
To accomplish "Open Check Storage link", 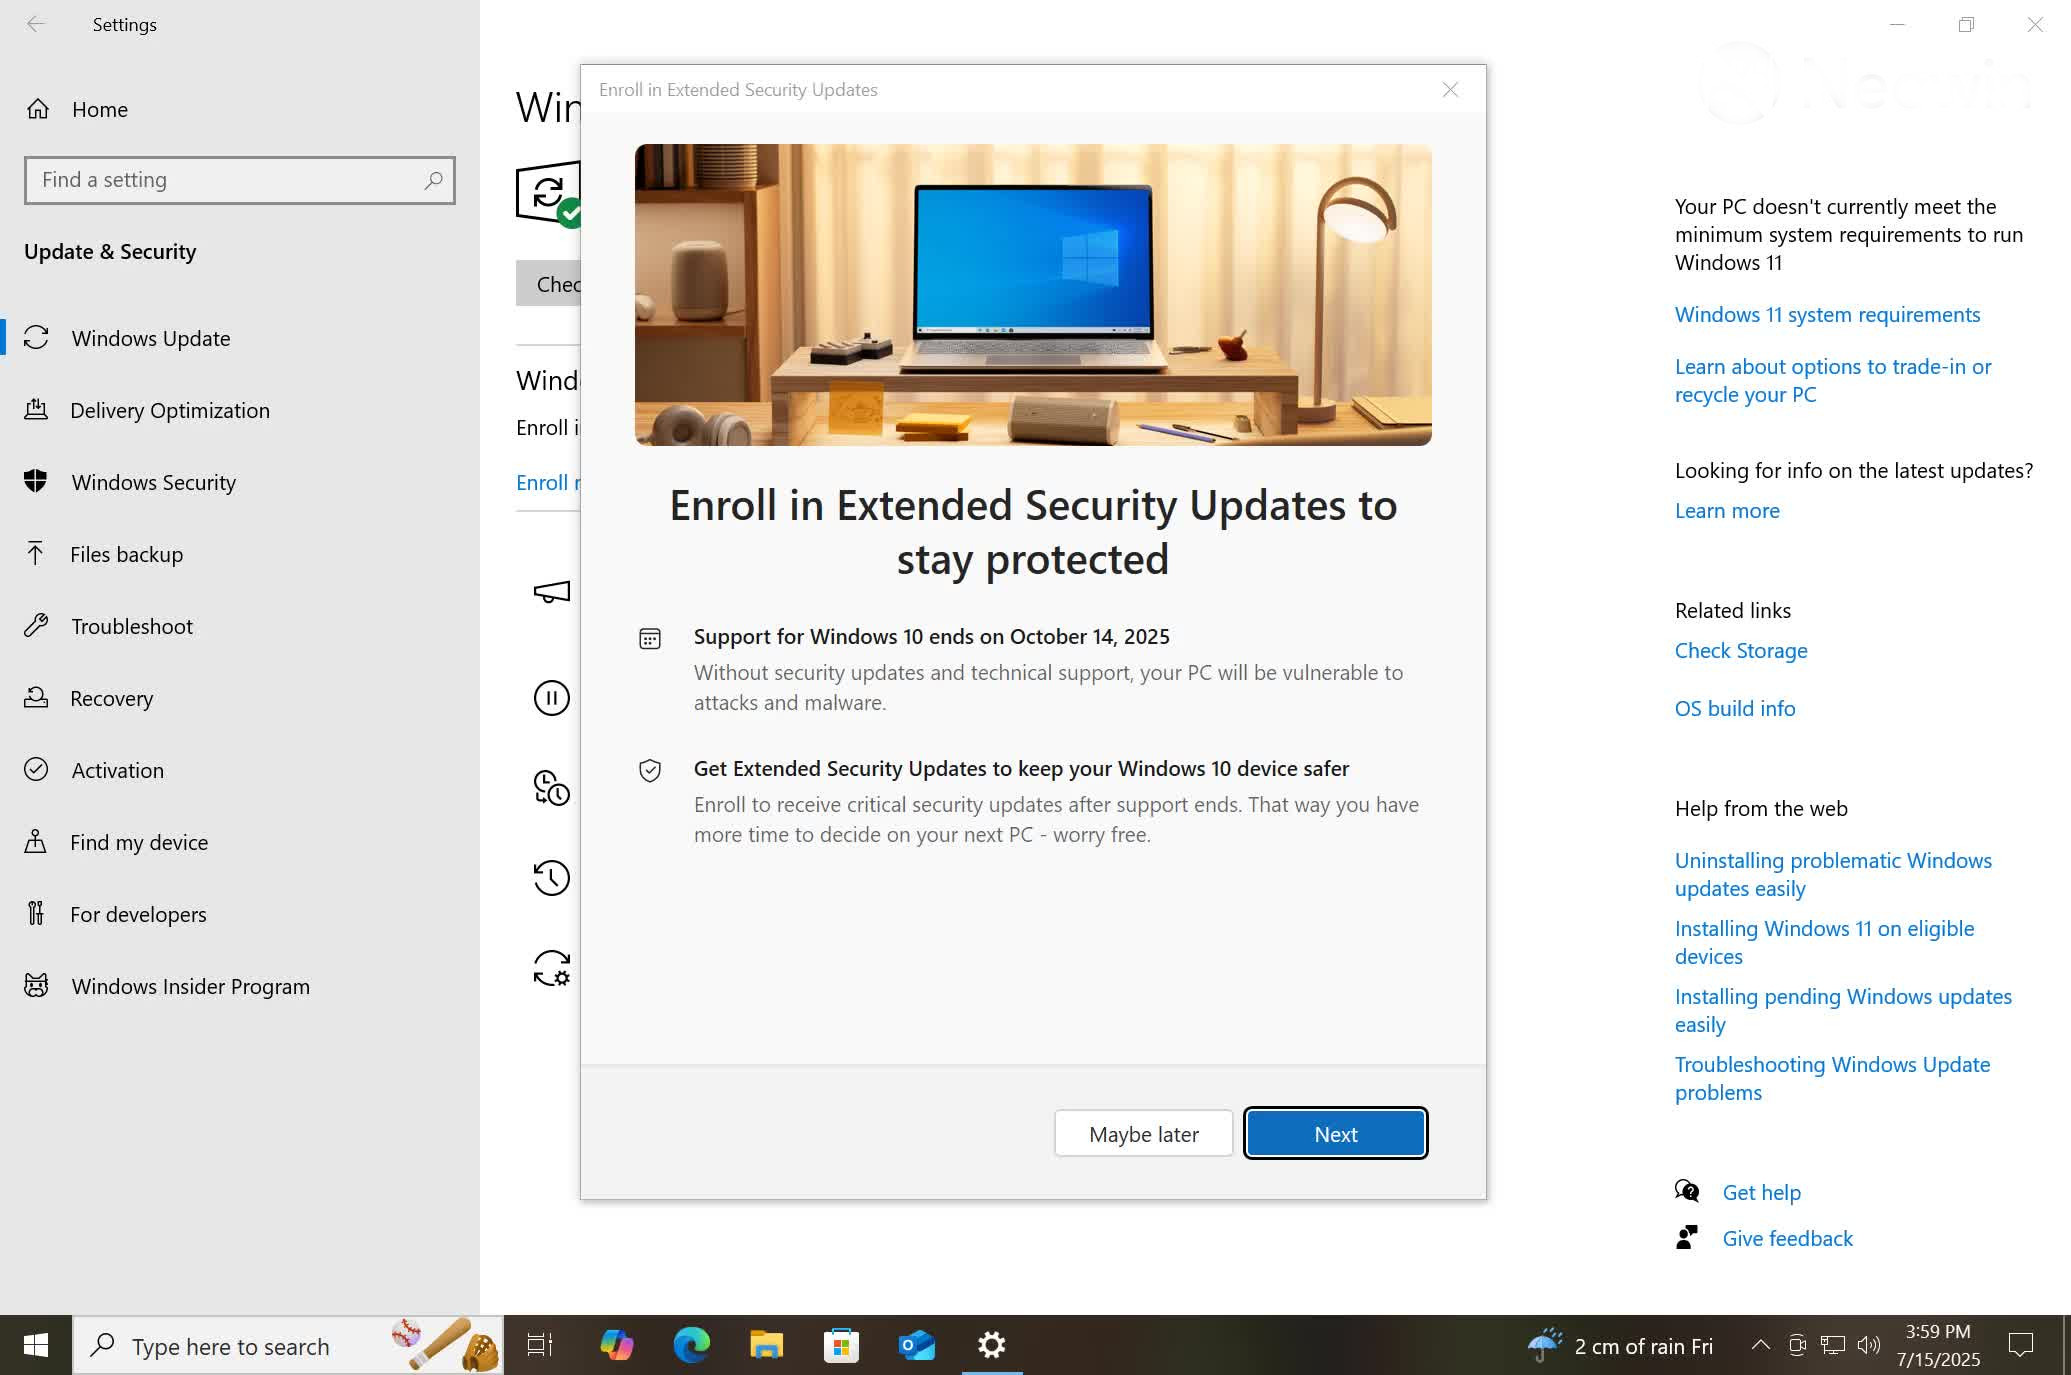I will click(x=1741, y=650).
